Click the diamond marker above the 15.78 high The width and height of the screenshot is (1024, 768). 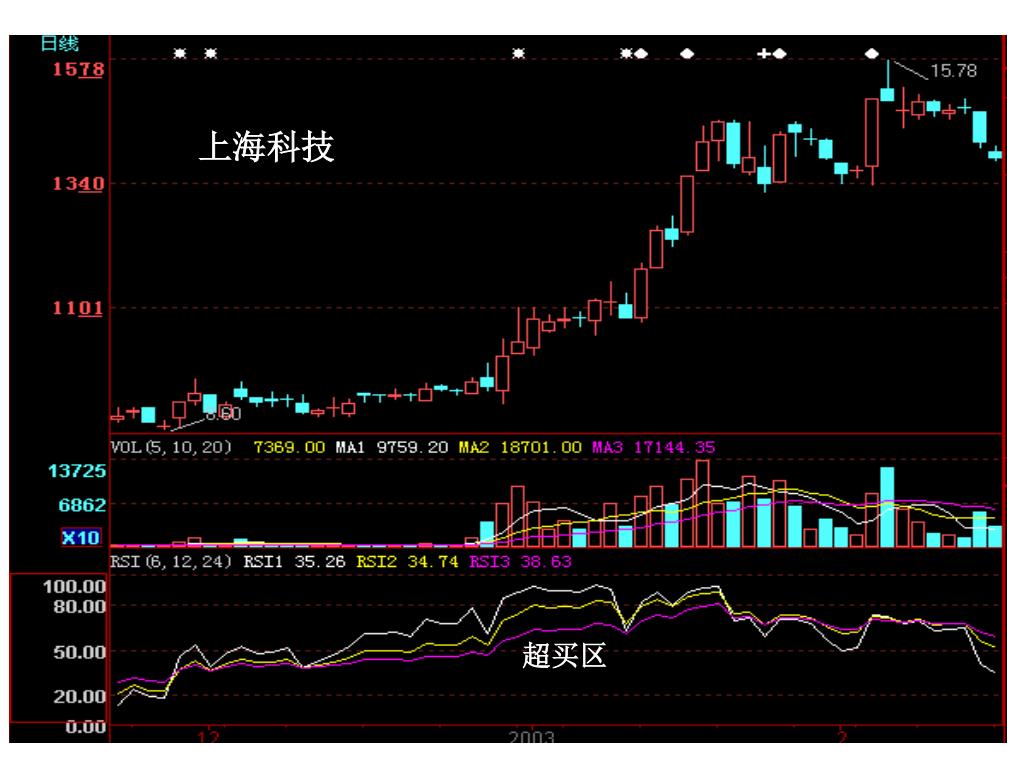tap(872, 54)
